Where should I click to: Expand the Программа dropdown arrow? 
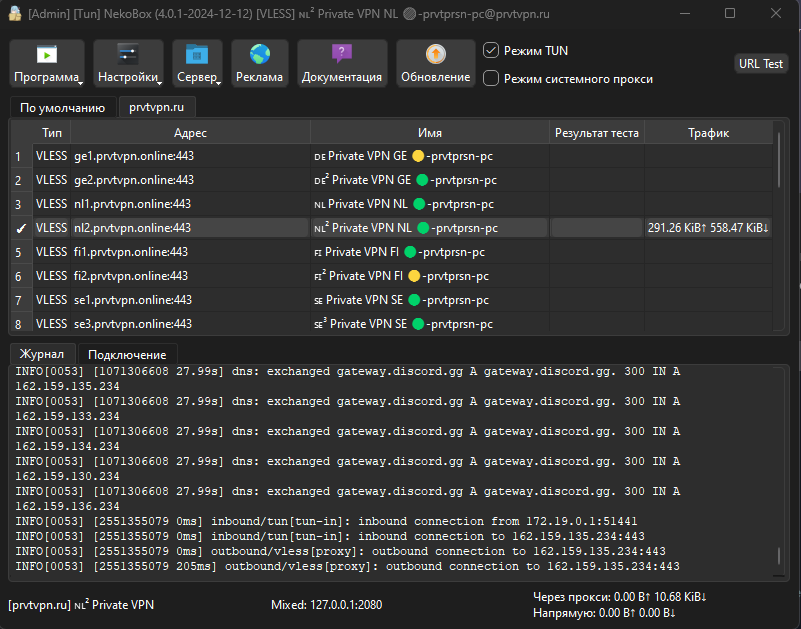81,83
